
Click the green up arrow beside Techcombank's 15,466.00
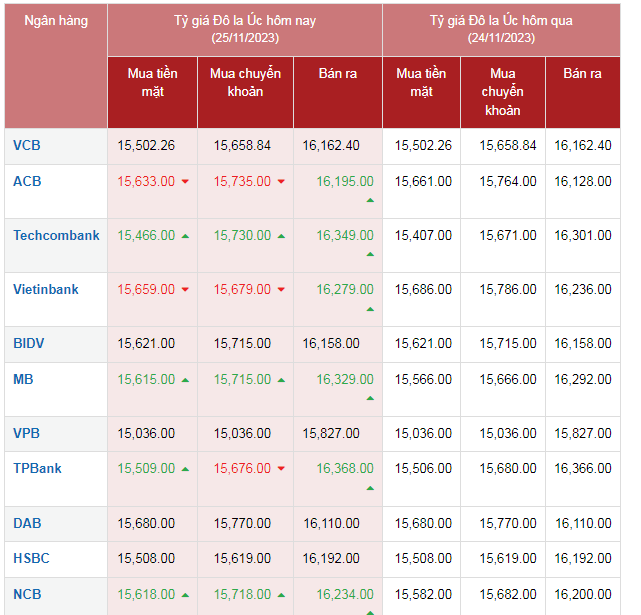(x=186, y=236)
